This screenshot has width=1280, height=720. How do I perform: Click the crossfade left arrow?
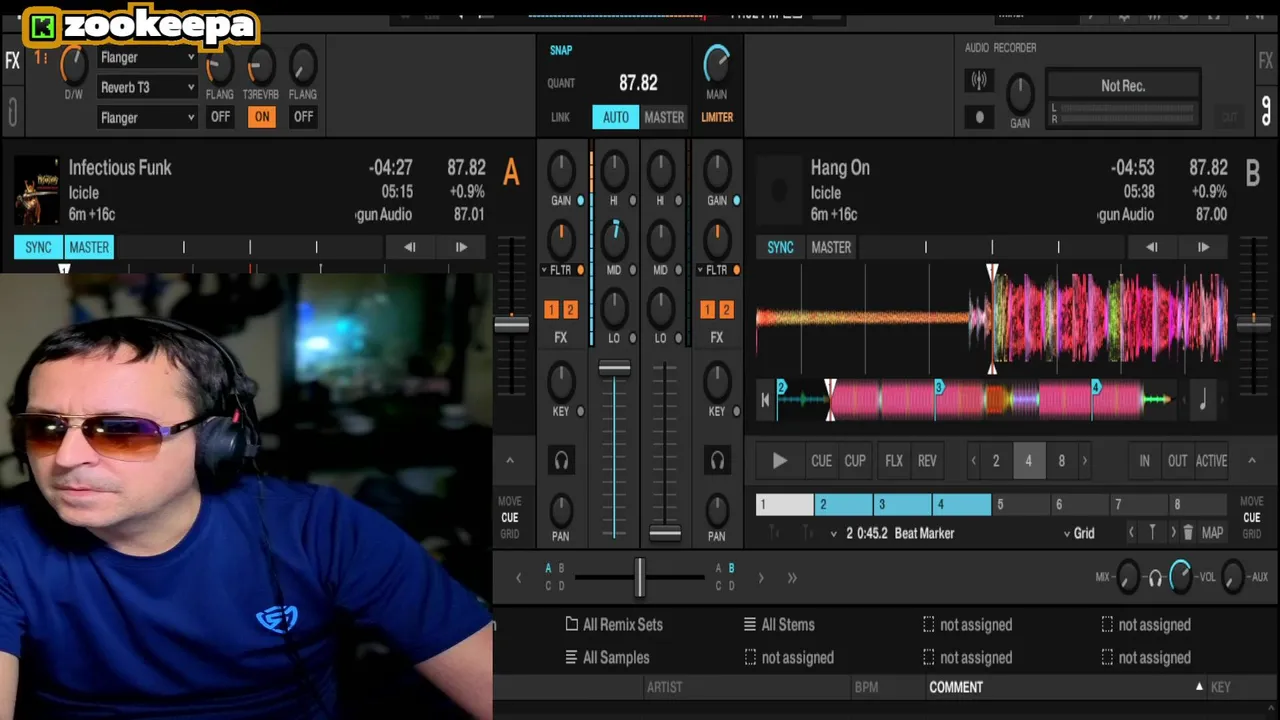pyautogui.click(x=518, y=578)
